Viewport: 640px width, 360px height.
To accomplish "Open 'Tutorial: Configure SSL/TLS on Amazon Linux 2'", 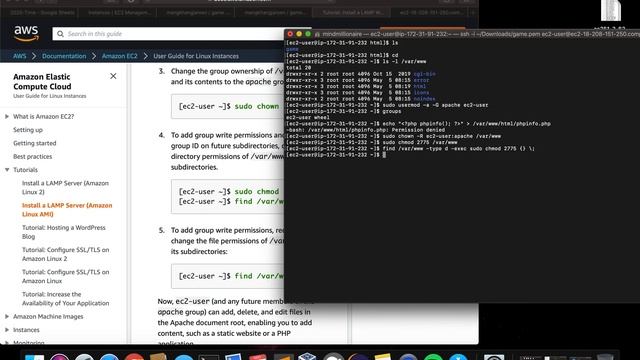I will 66,254.
